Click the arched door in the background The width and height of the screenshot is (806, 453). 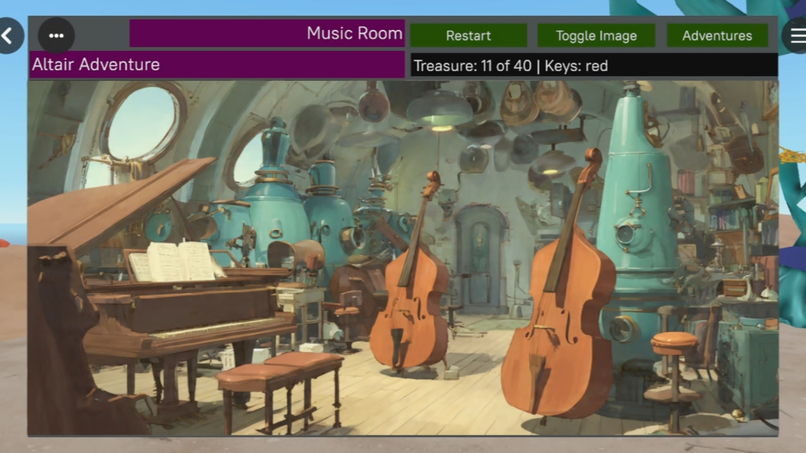pyautogui.click(x=480, y=257)
